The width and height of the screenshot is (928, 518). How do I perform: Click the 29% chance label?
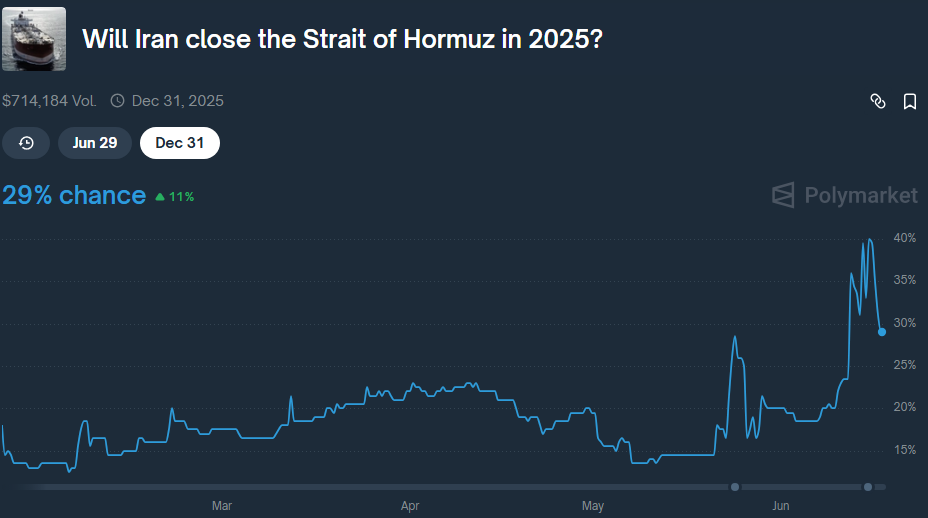(x=74, y=195)
